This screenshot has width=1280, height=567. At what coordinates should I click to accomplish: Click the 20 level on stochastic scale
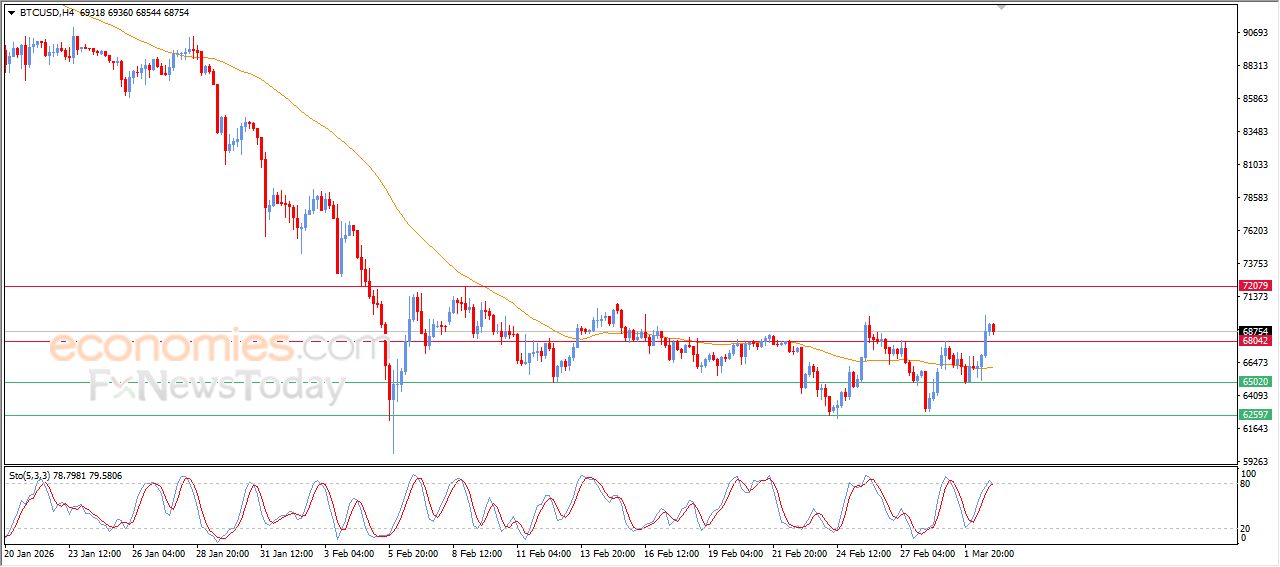tap(1246, 528)
